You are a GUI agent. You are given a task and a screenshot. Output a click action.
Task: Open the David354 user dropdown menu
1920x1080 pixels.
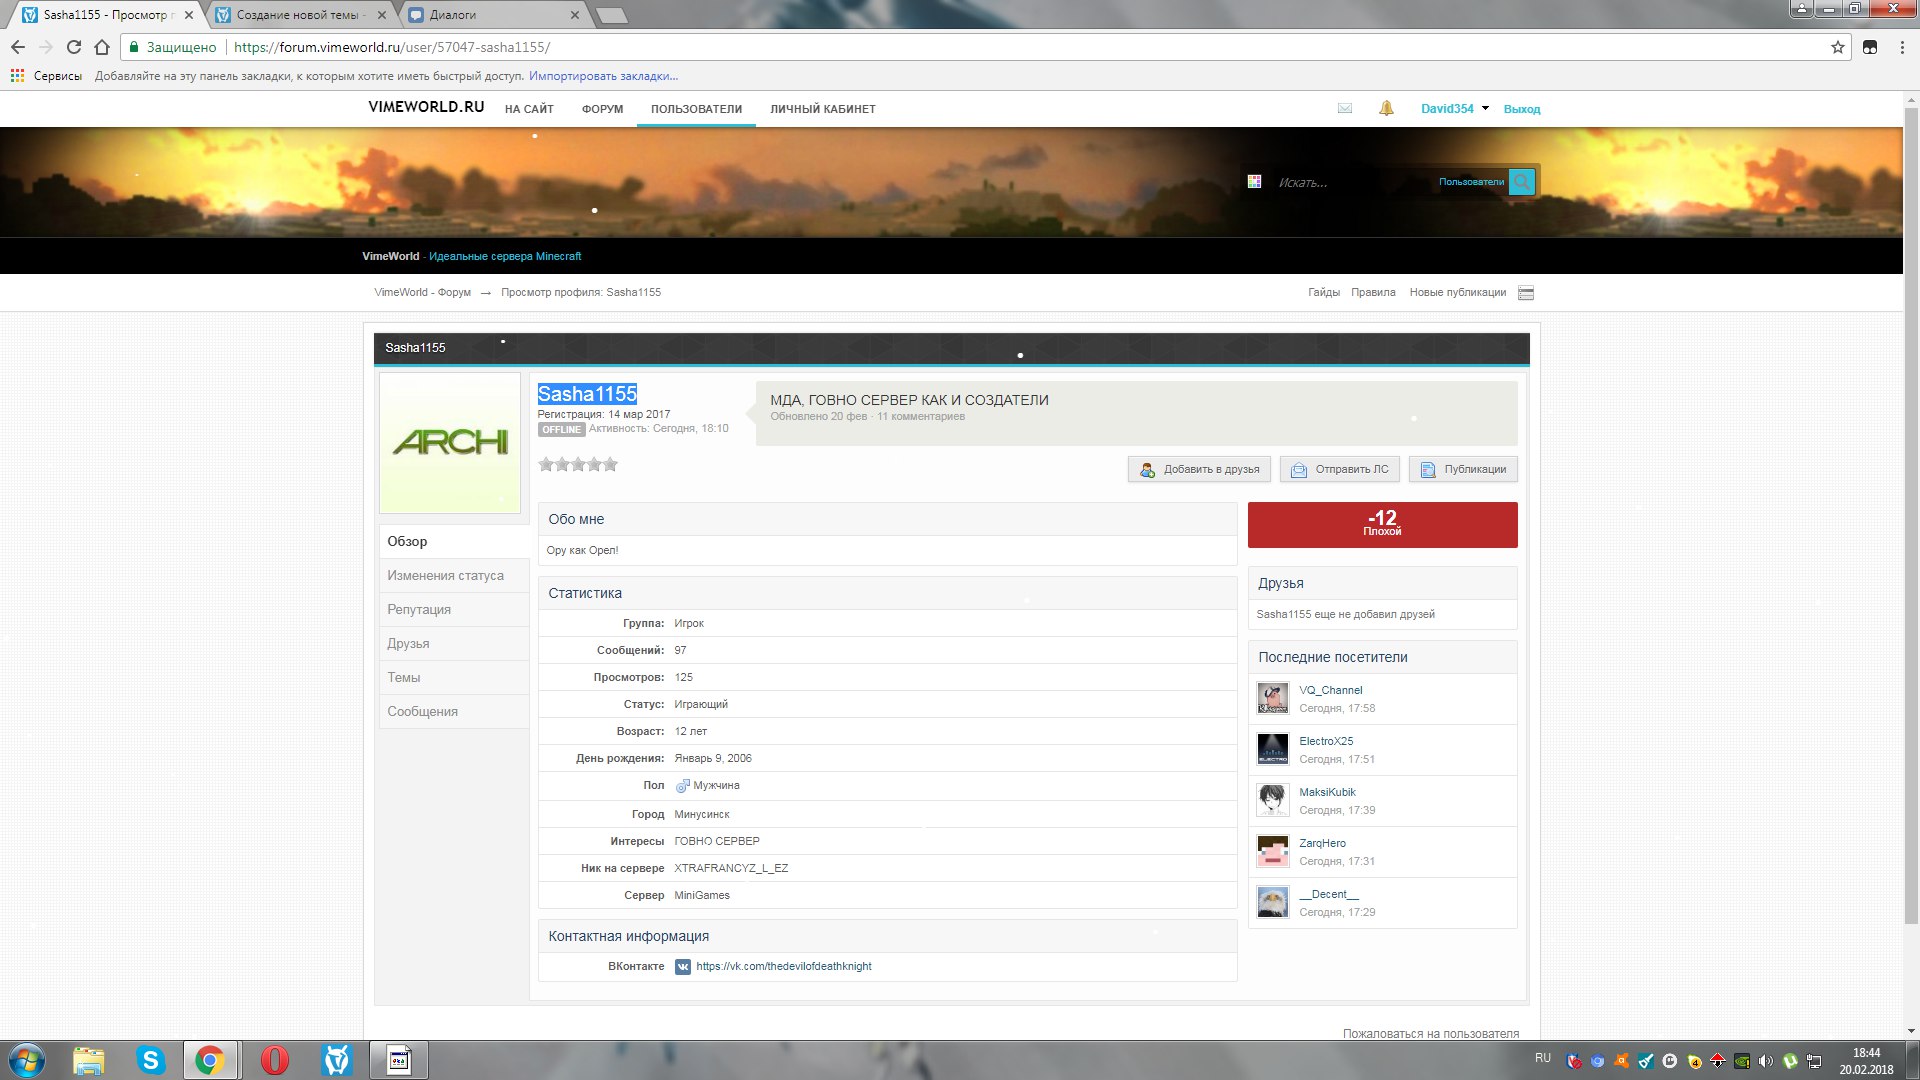click(1455, 109)
